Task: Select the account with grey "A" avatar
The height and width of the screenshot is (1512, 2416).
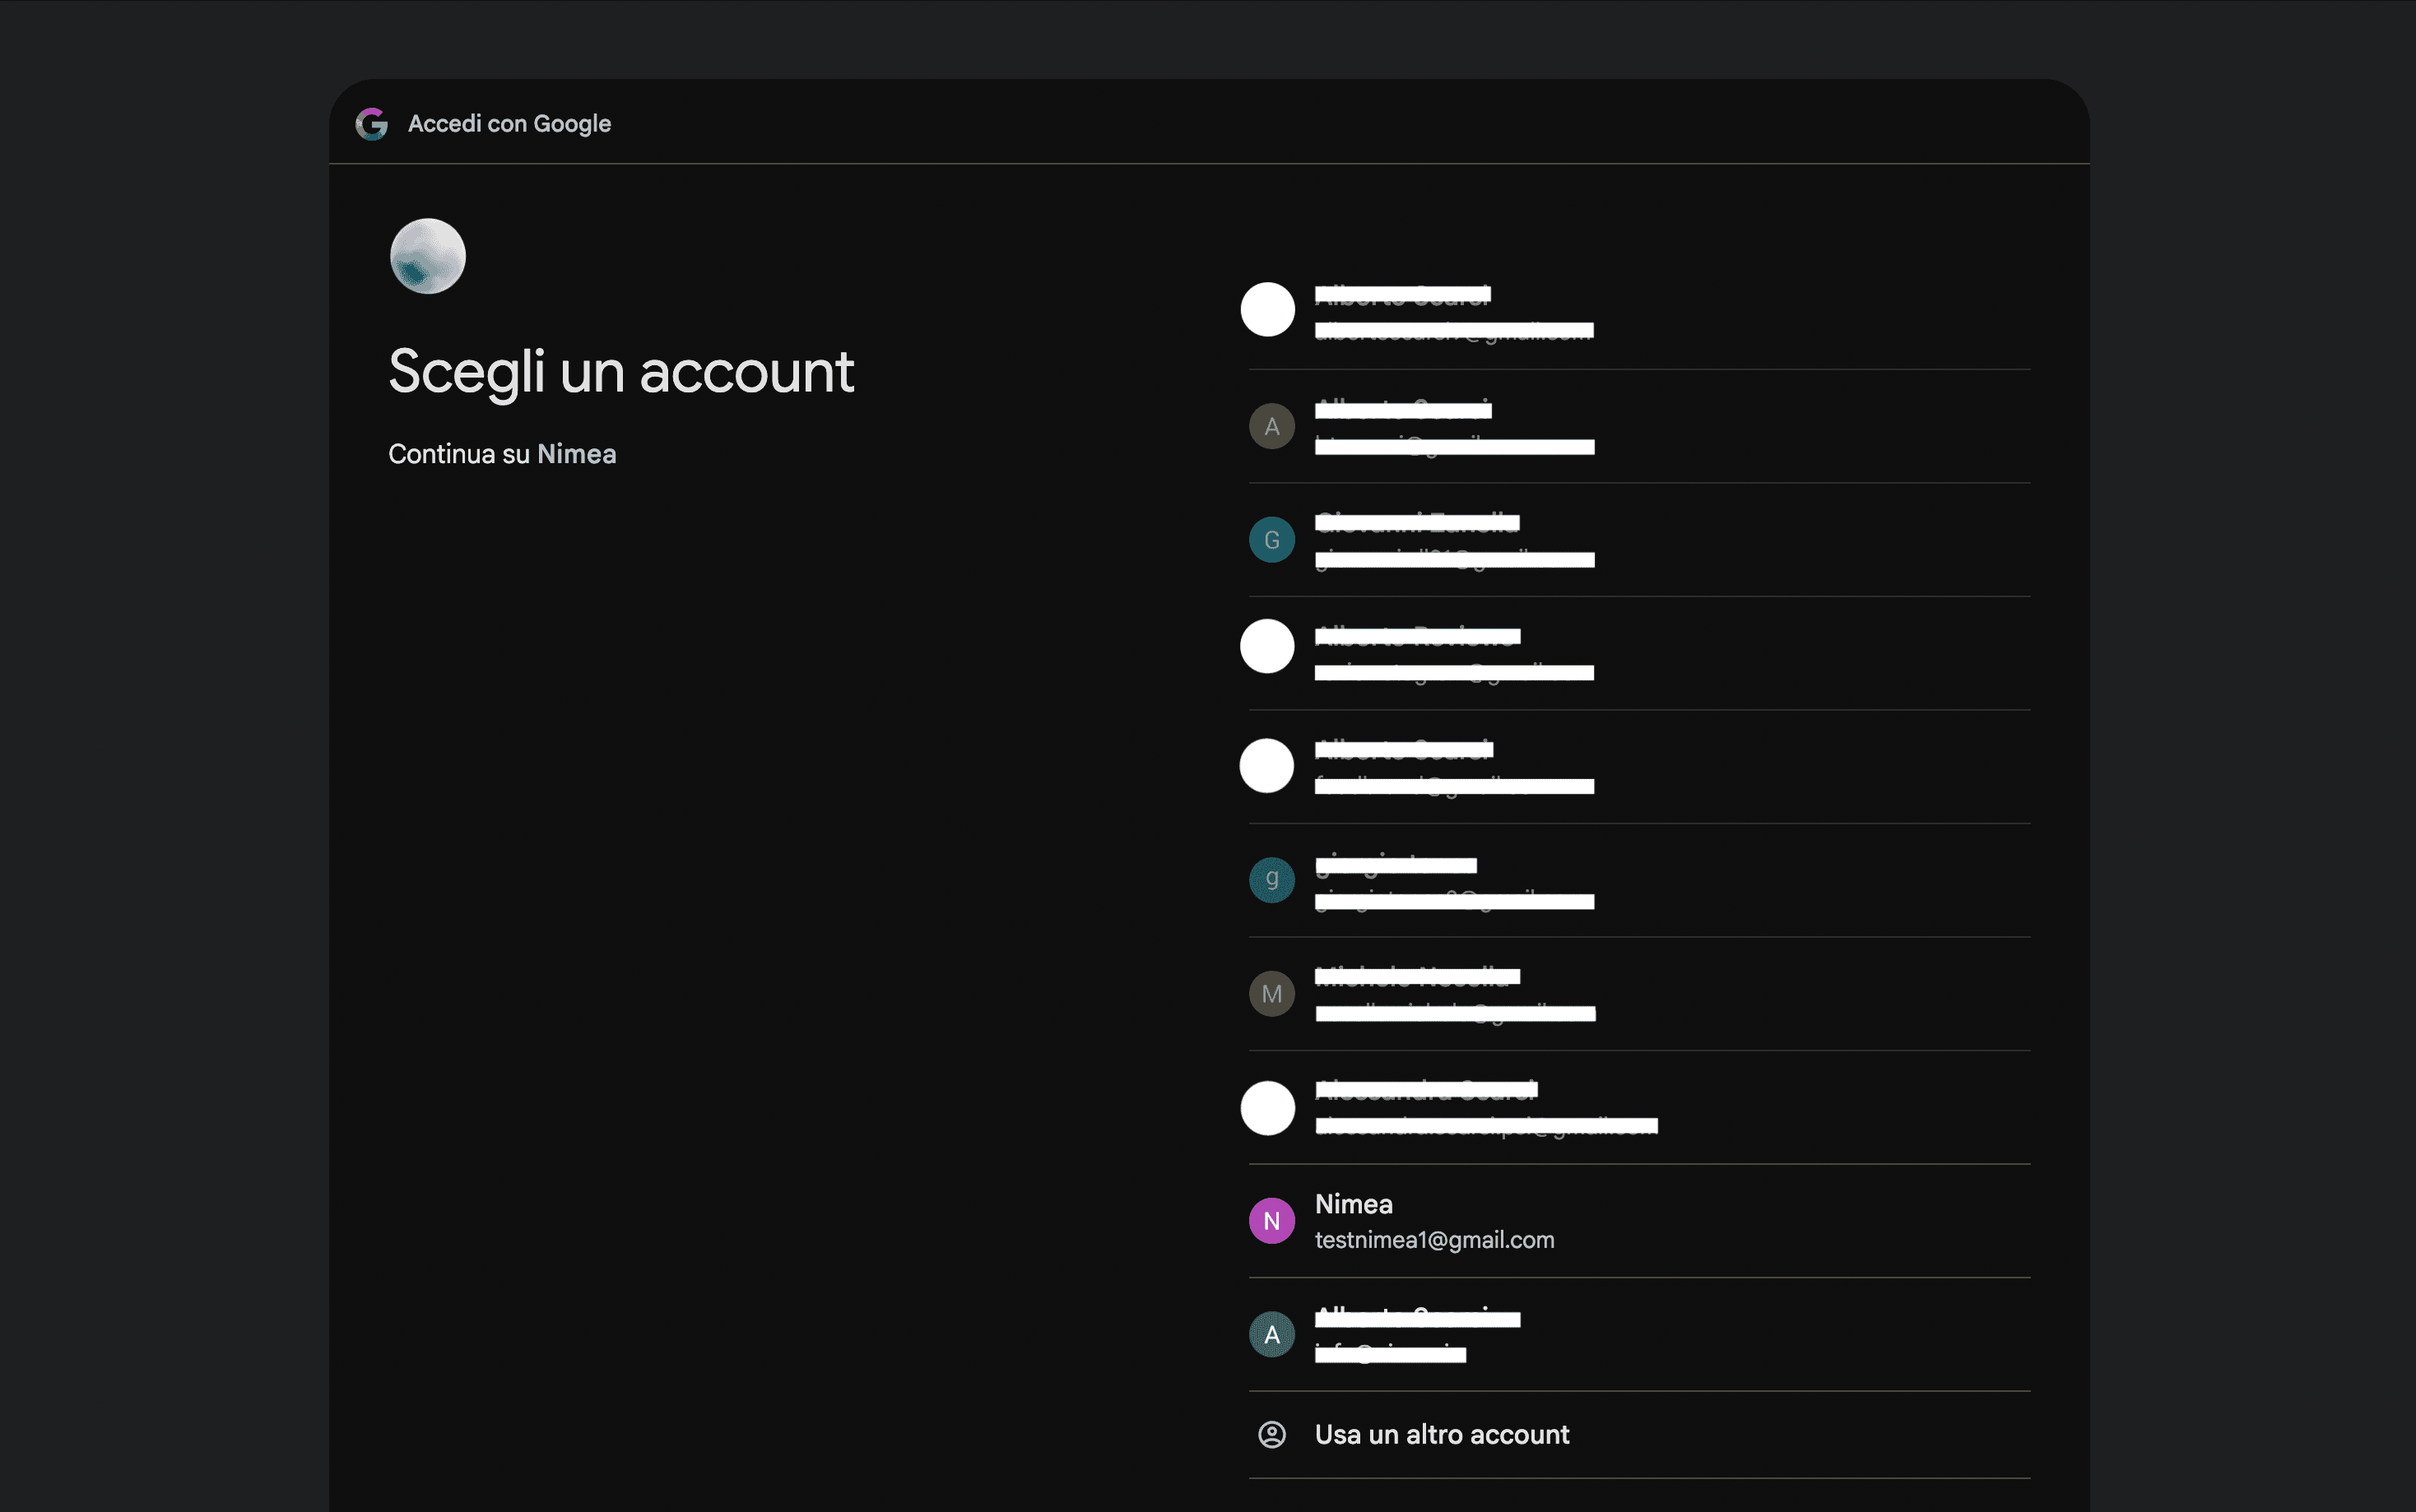Action: click(1639, 427)
